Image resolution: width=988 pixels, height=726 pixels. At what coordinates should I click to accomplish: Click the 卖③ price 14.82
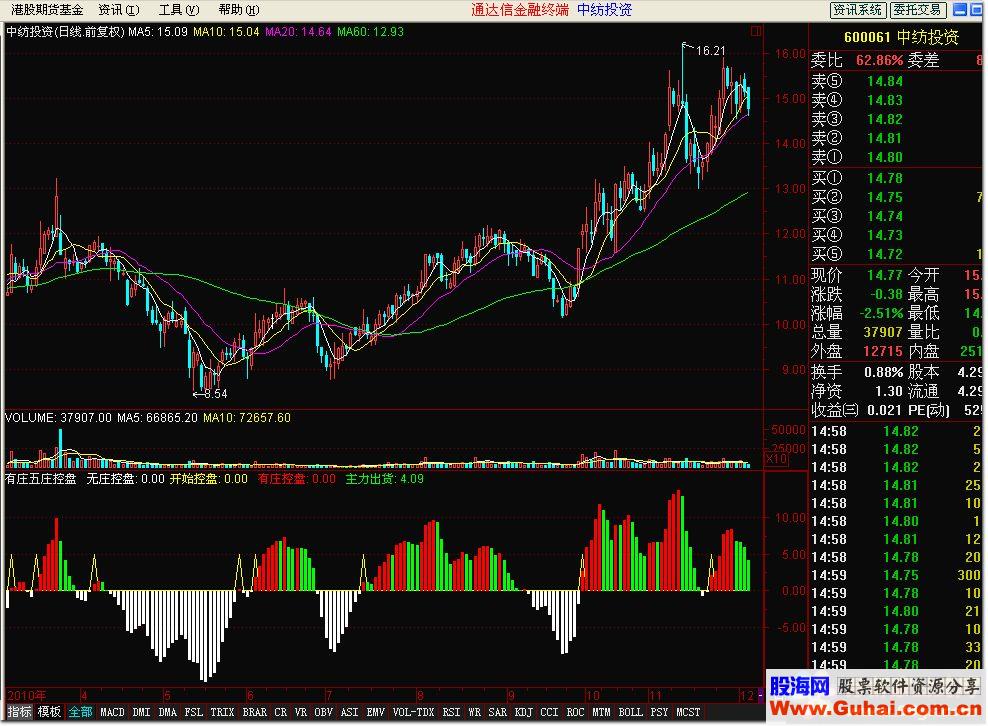point(885,119)
